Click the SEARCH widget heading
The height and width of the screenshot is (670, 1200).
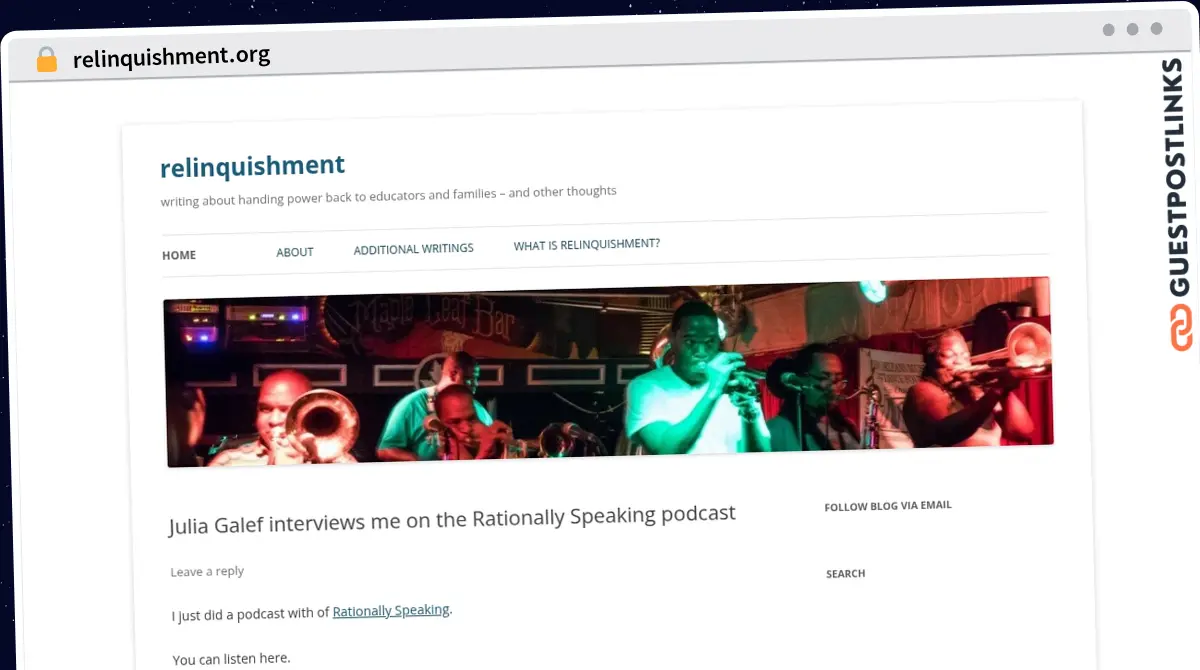[845, 574]
